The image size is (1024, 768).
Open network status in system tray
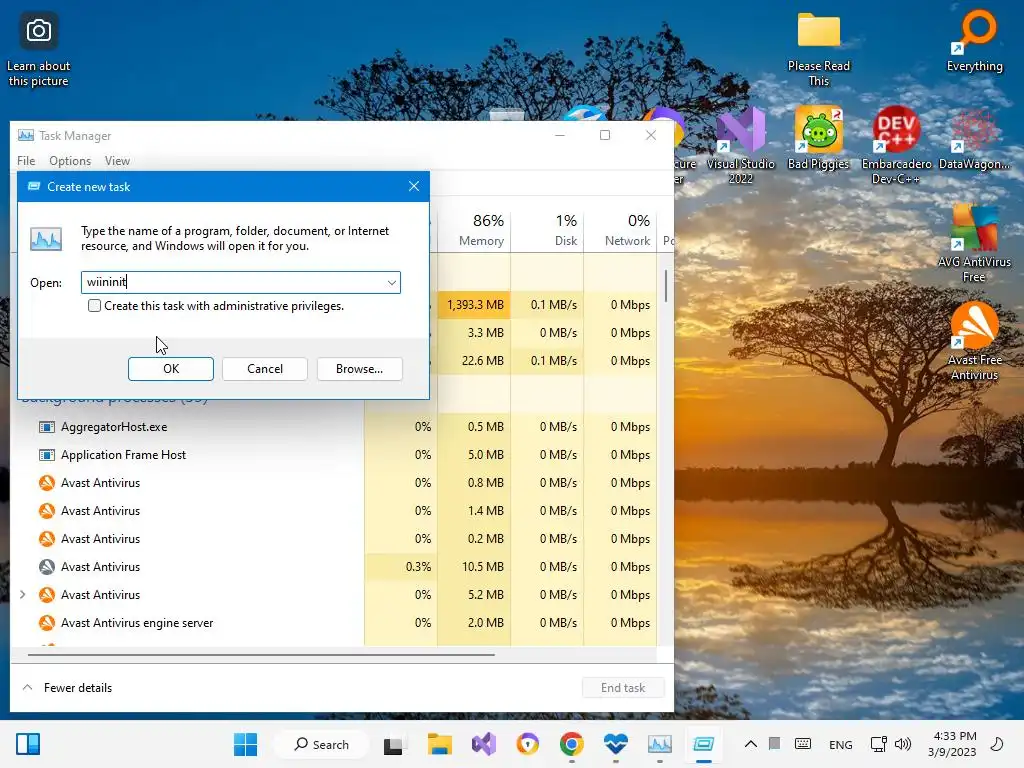[x=878, y=744]
